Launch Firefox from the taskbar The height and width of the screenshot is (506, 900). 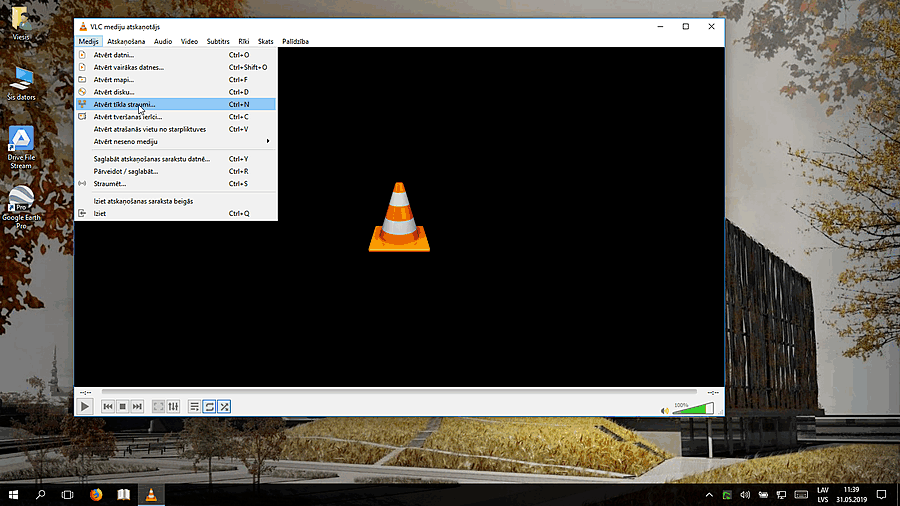click(96, 495)
